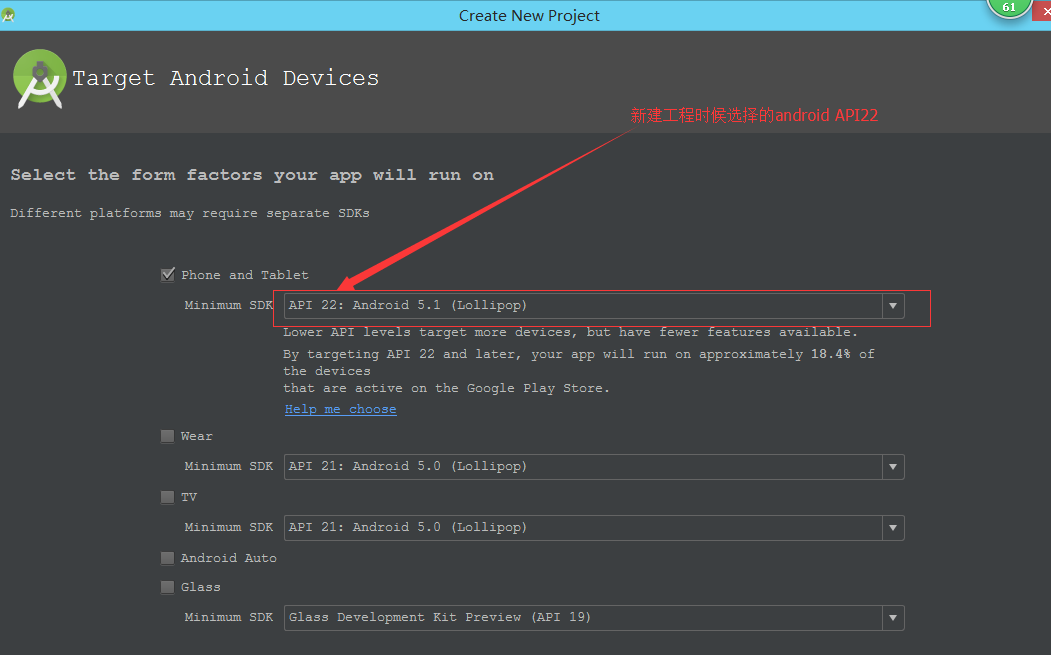Open the Glass Minimum SDK dropdown arrow
The height and width of the screenshot is (655, 1051).
(893, 617)
